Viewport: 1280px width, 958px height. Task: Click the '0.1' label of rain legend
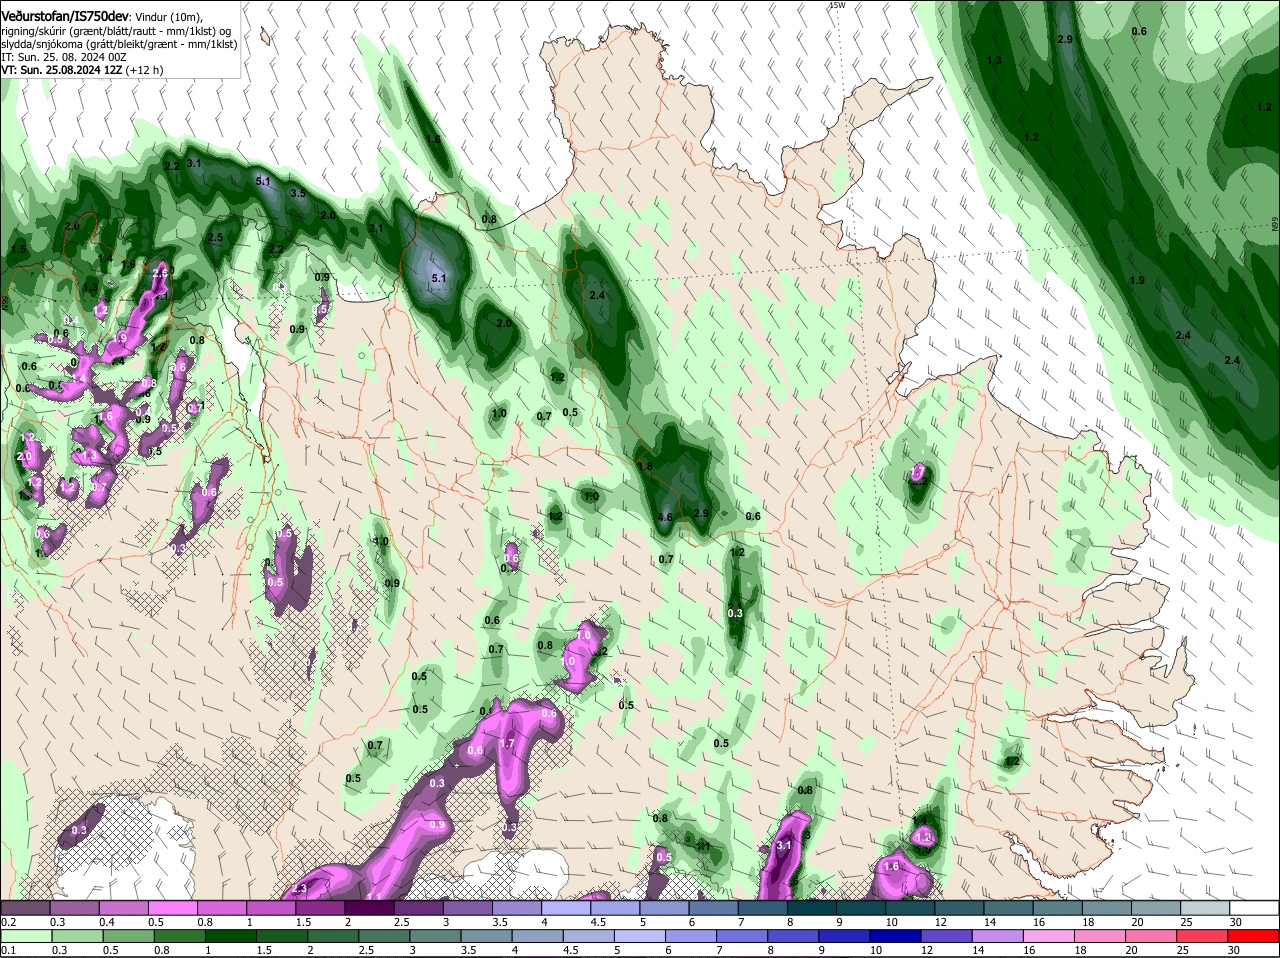pyautogui.click(x=8, y=950)
